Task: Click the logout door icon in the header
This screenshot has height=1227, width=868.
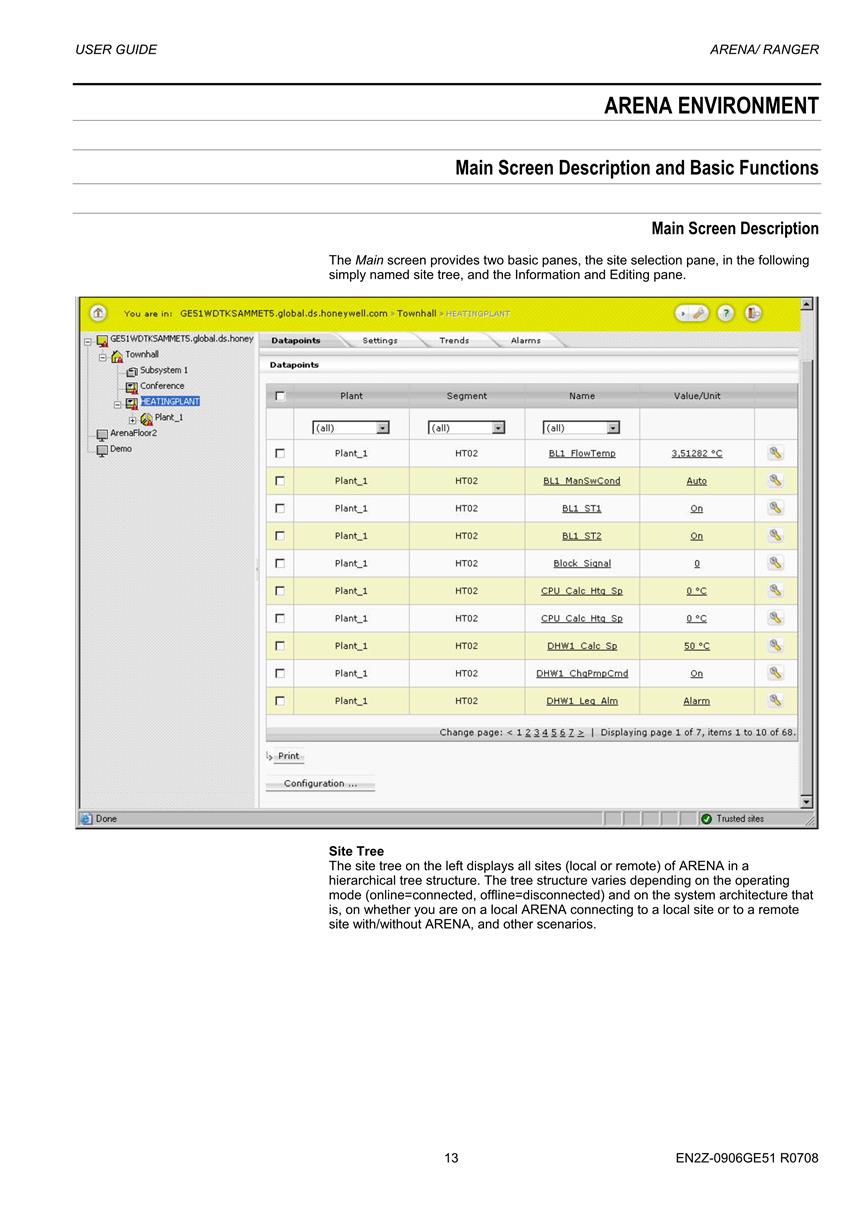Action: pos(753,313)
